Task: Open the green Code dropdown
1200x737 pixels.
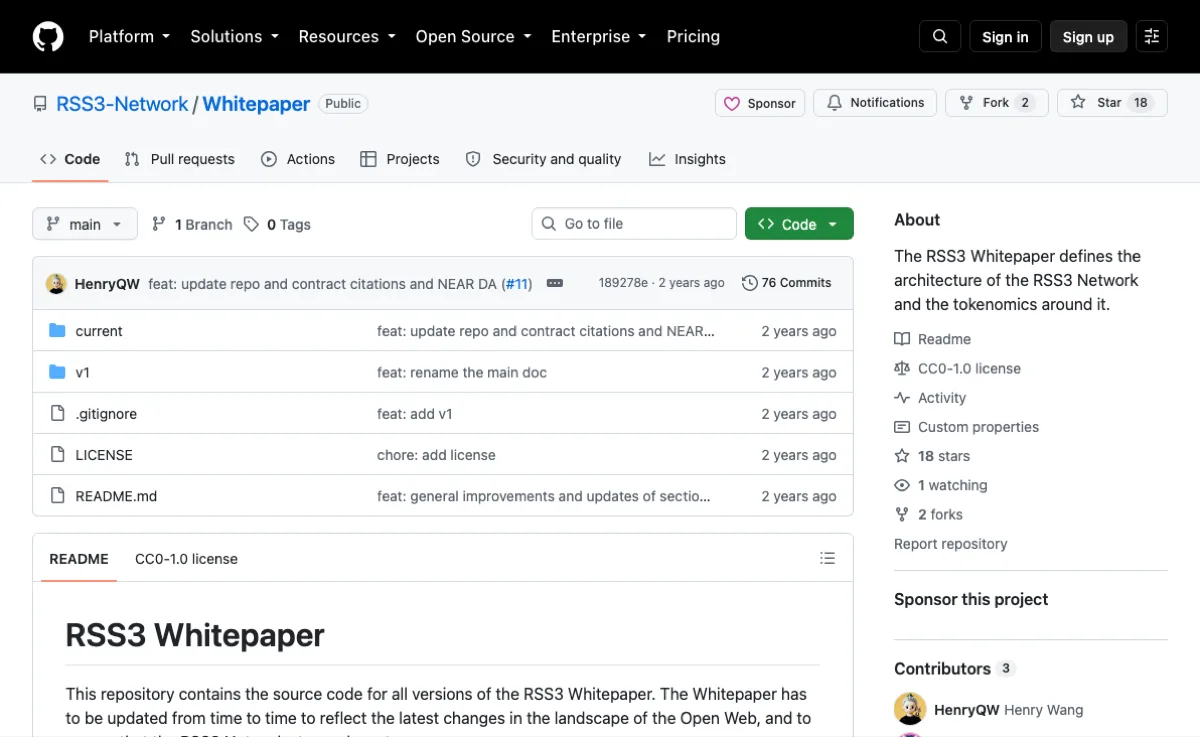Action: tap(799, 224)
